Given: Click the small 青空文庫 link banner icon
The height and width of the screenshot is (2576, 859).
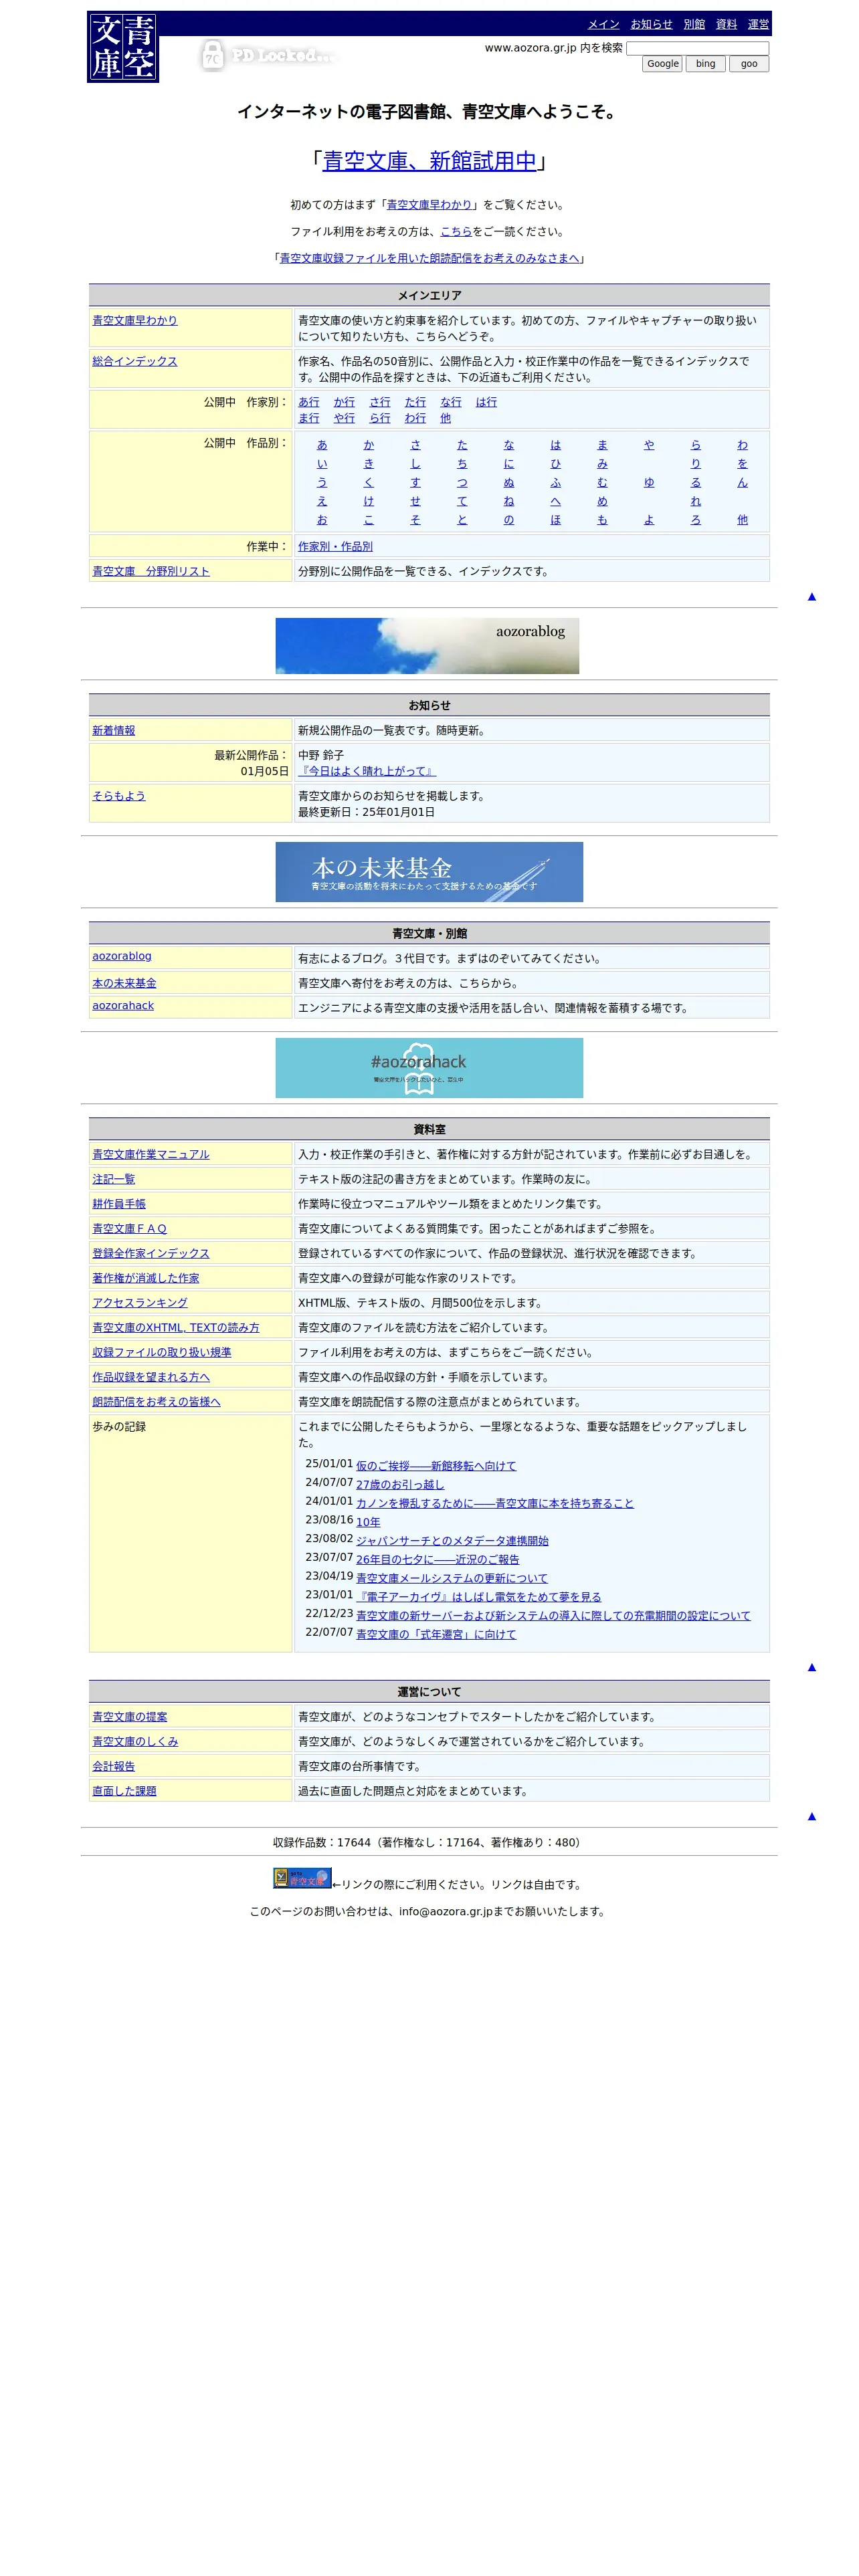Looking at the screenshot, I should [x=302, y=1878].
